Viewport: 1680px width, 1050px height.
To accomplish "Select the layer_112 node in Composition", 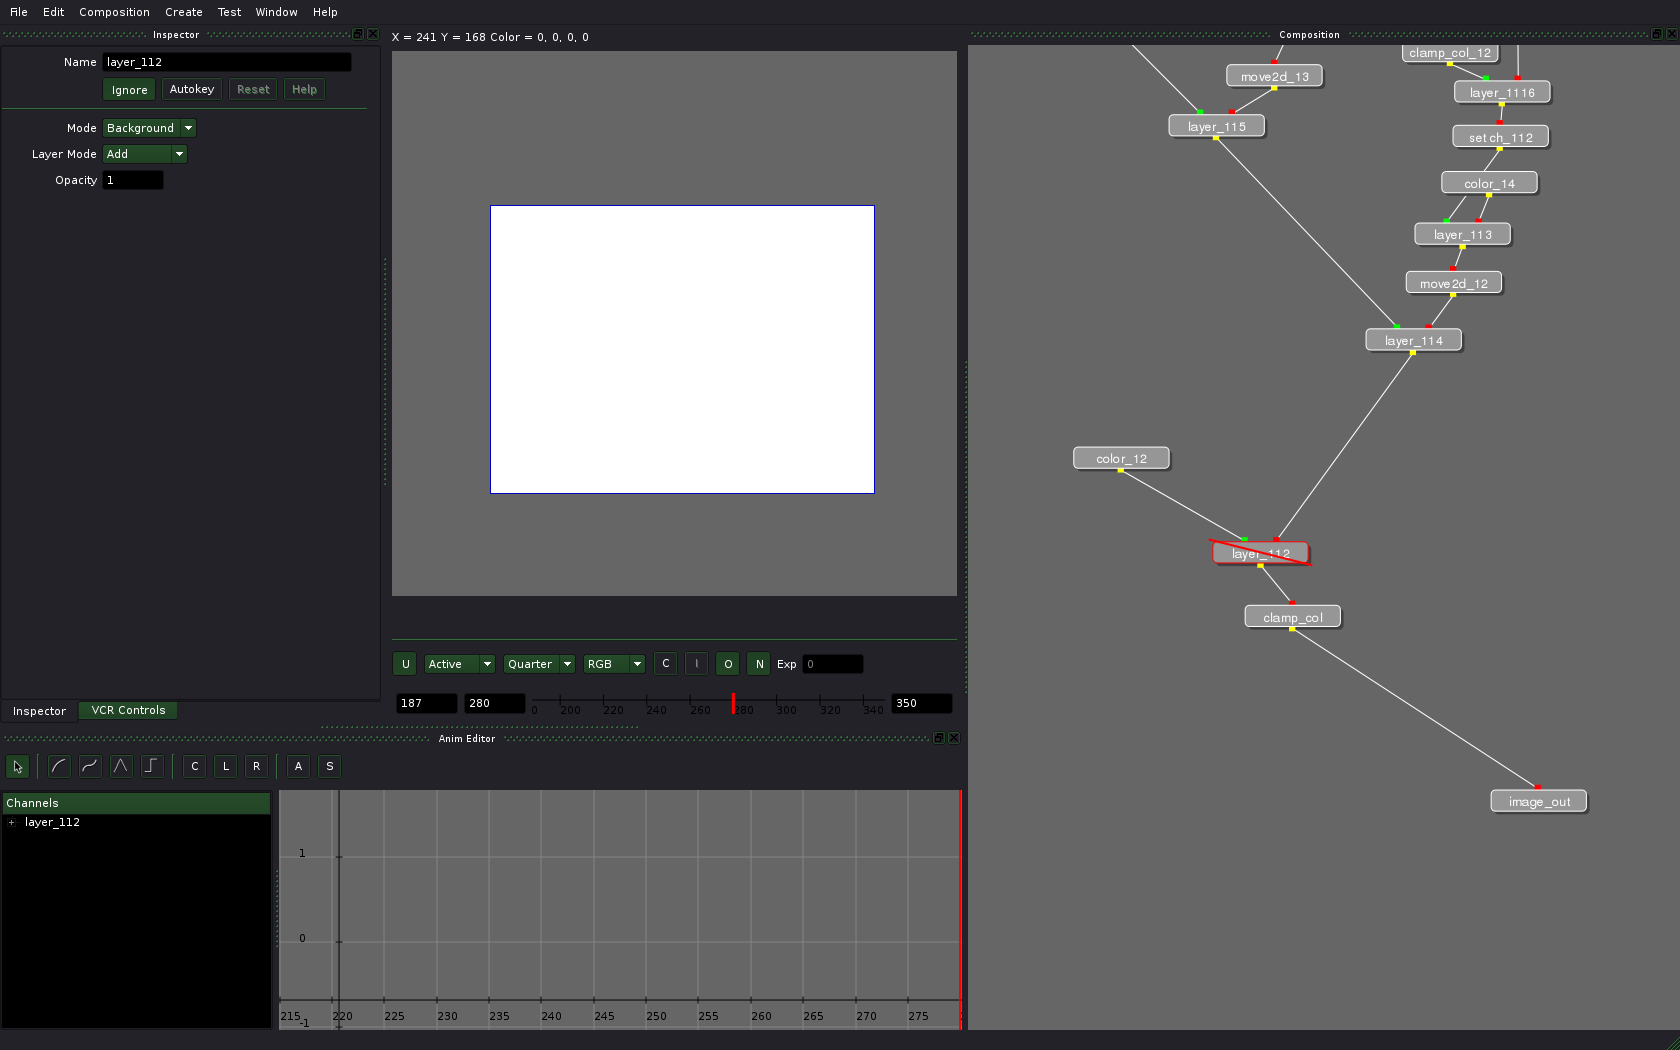I will click(1261, 553).
